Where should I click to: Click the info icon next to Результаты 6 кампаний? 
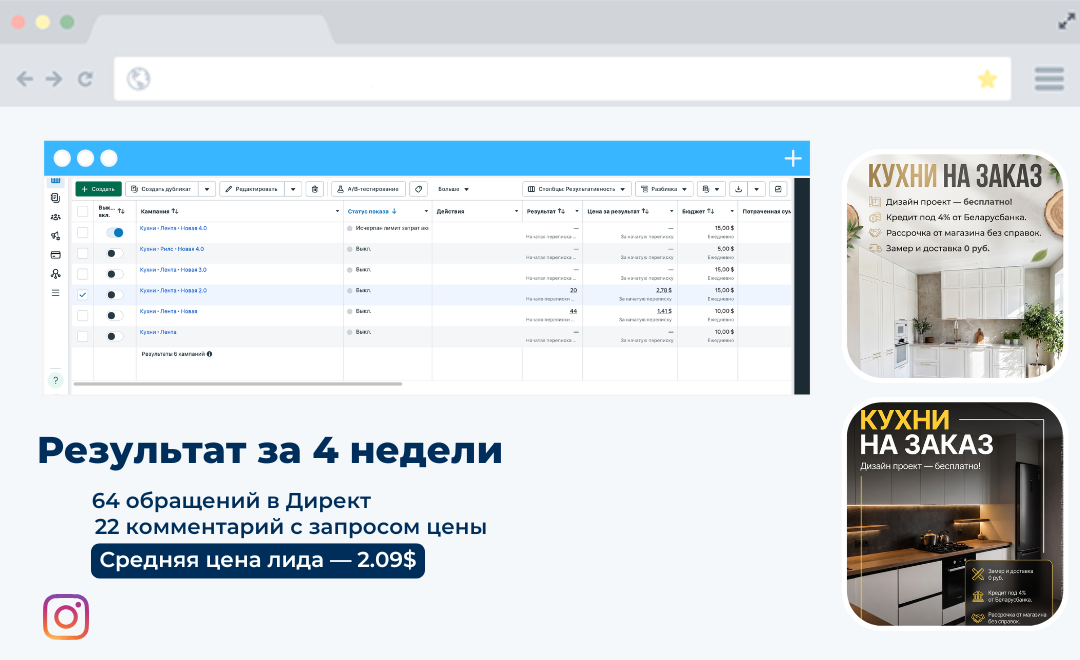click(209, 354)
